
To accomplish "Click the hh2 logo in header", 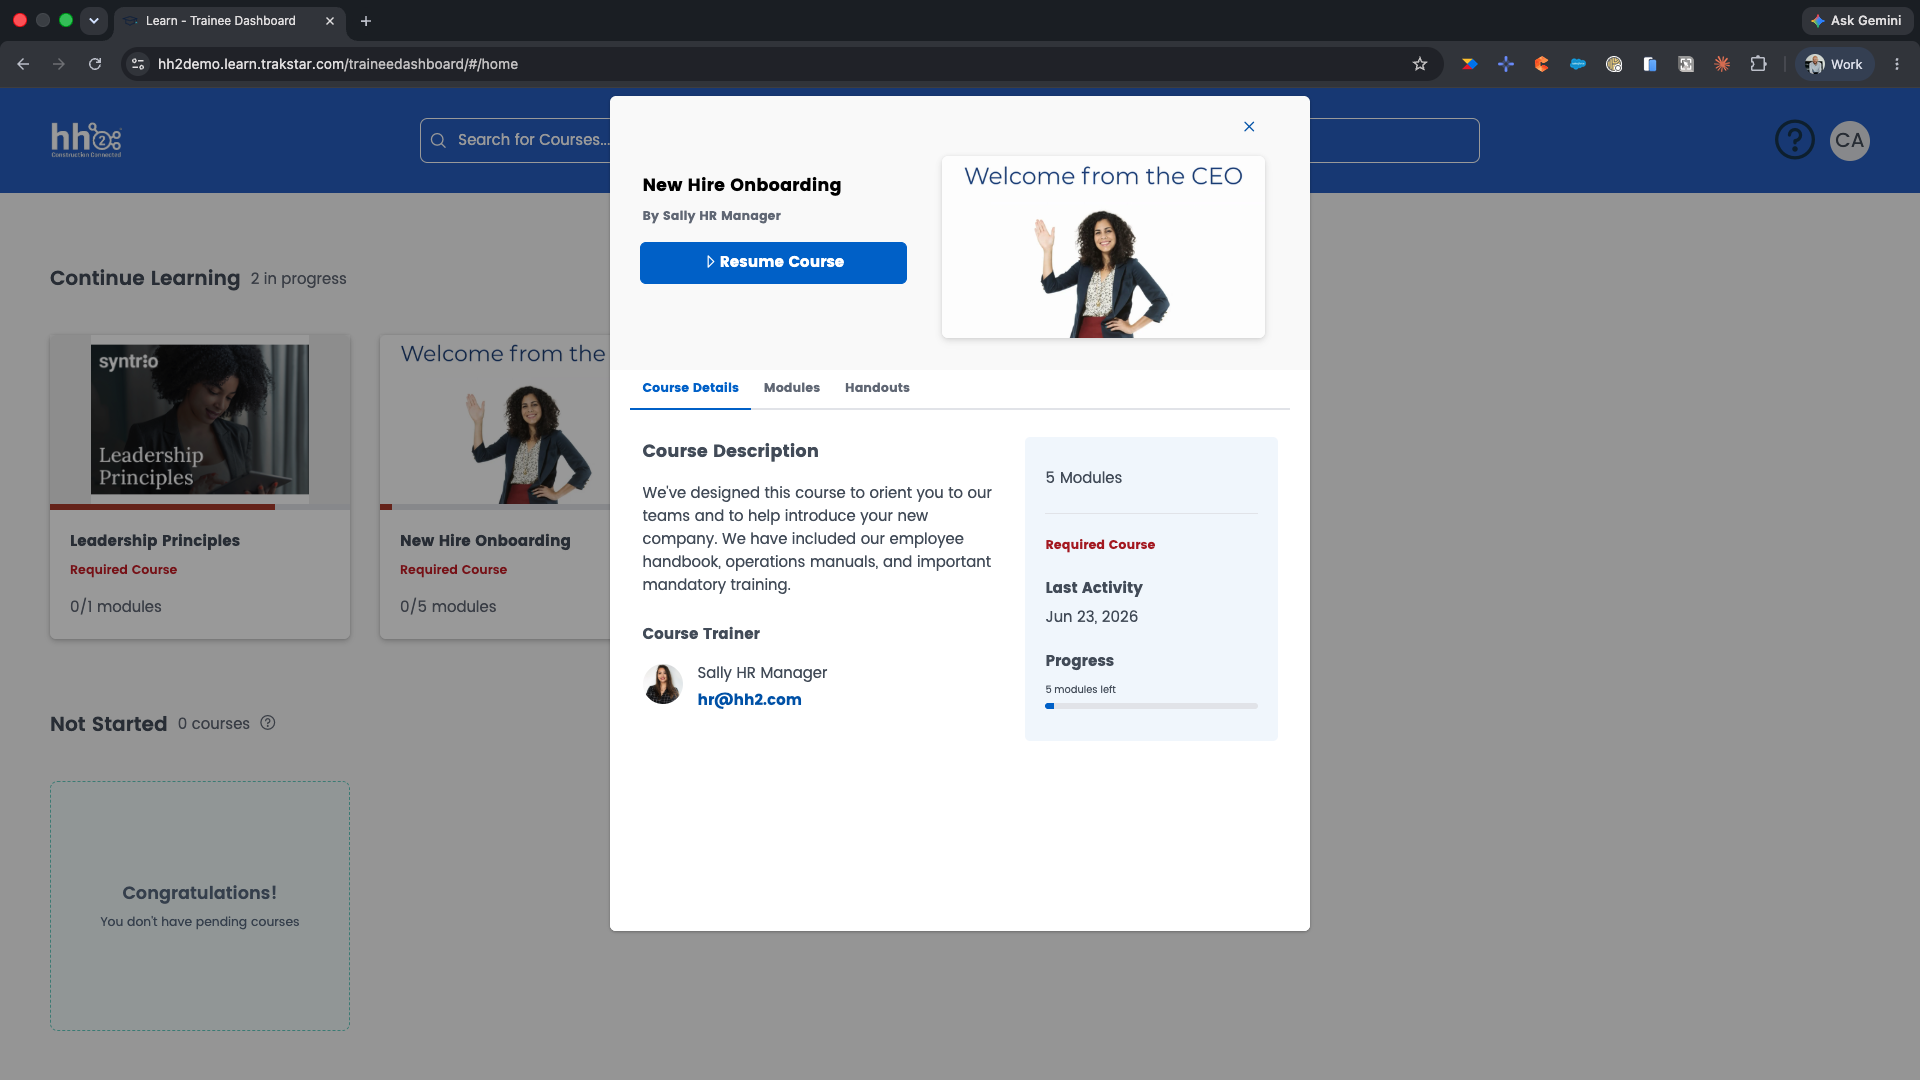I will [x=86, y=140].
